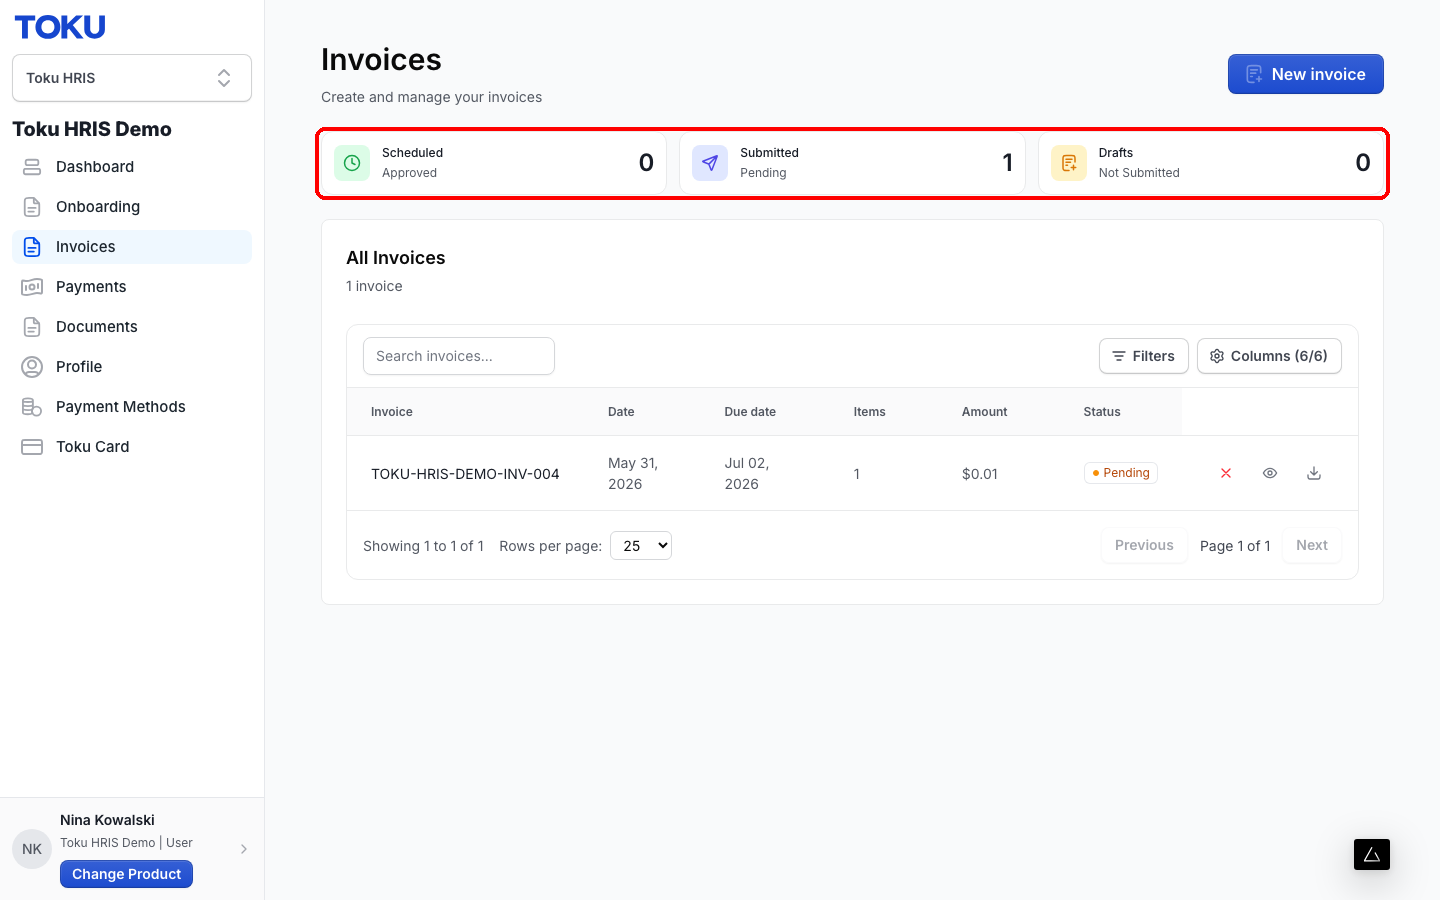Click the TOKU logo
This screenshot has height=900, width=1440.
60,27
